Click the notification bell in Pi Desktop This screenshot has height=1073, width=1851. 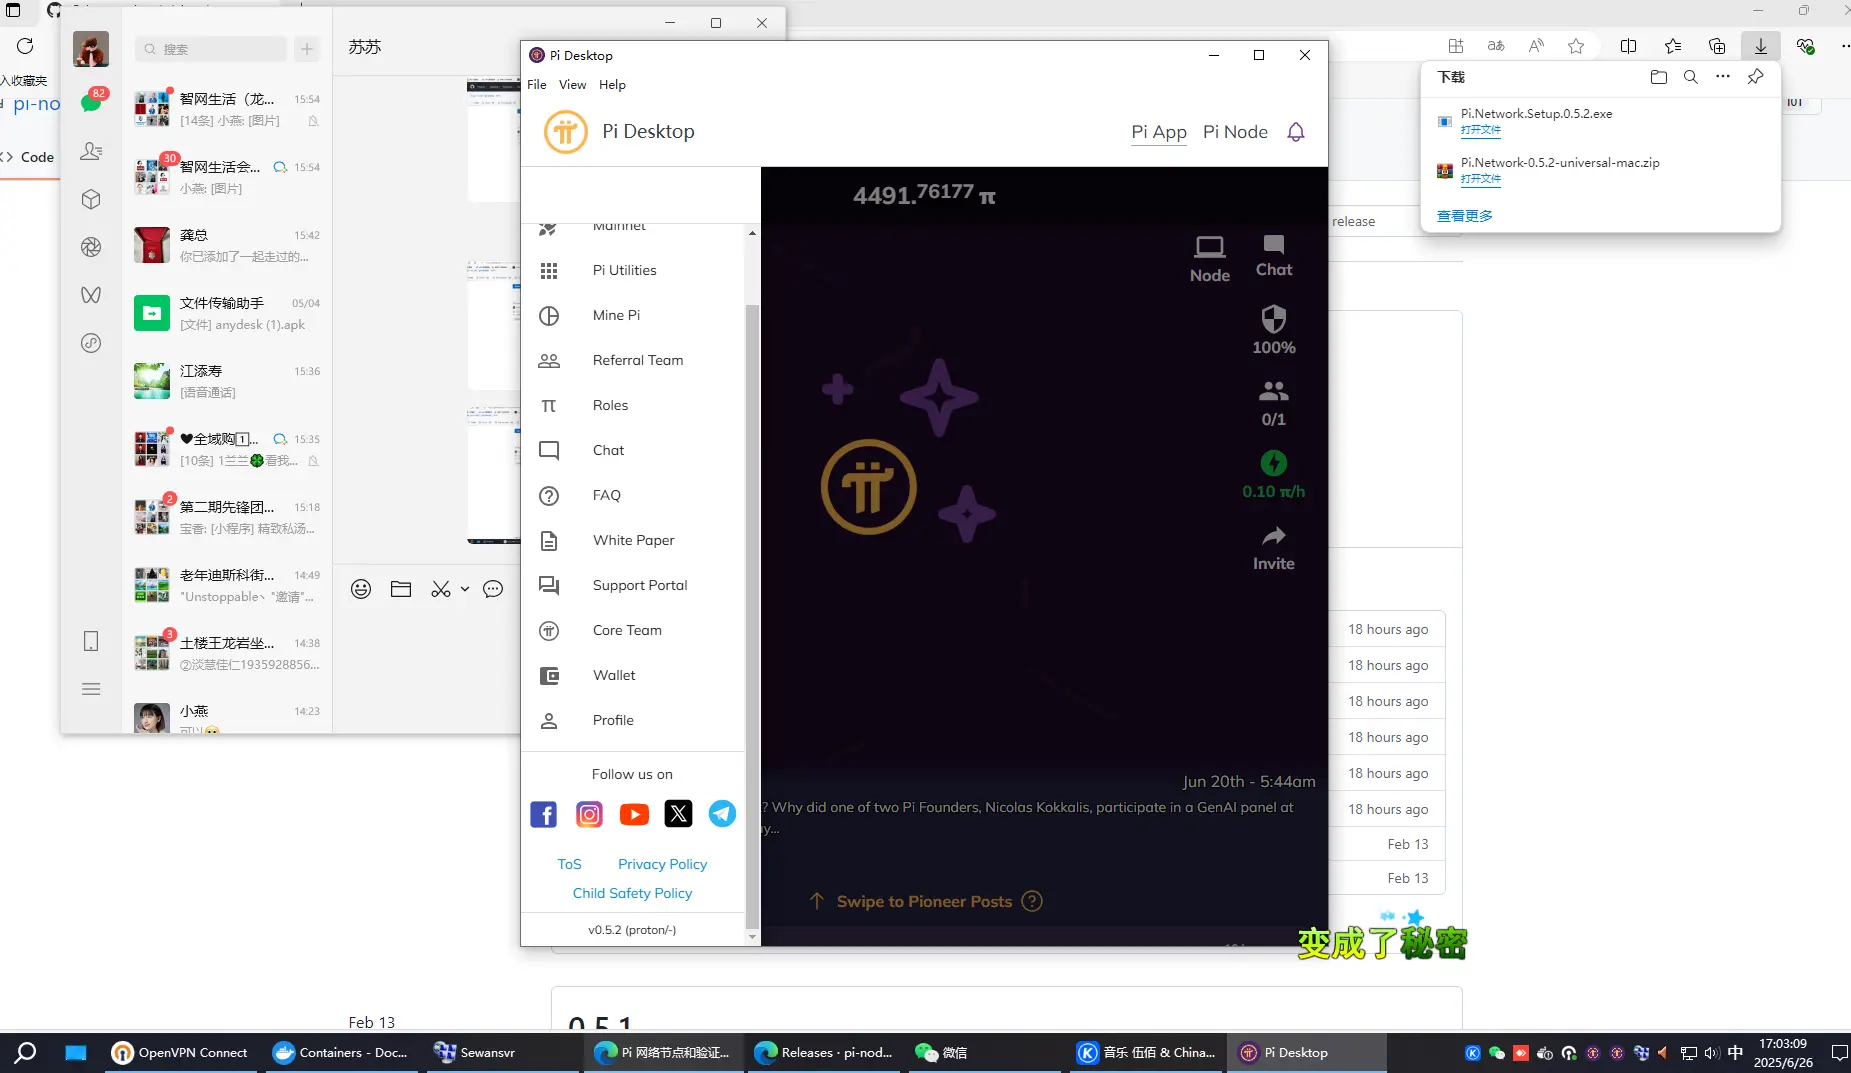coord(1296,132)
